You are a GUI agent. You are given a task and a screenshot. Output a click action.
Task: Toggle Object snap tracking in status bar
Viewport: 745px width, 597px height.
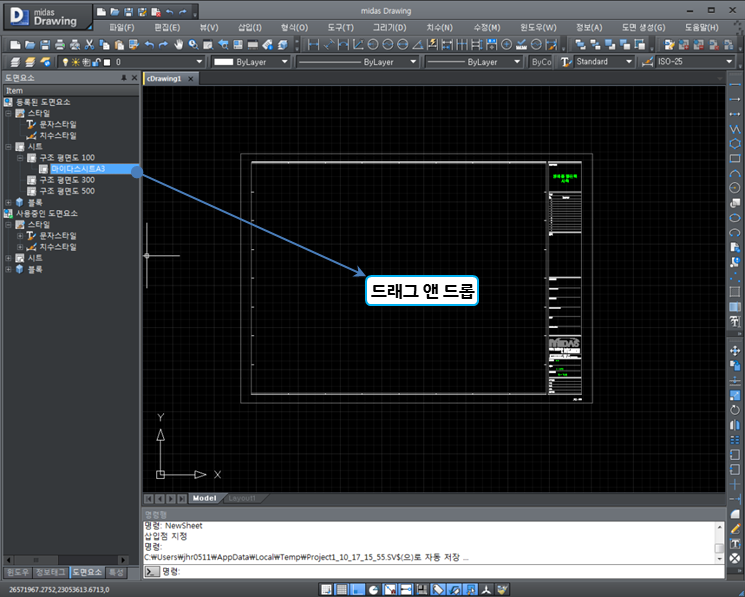click(406, 589)
